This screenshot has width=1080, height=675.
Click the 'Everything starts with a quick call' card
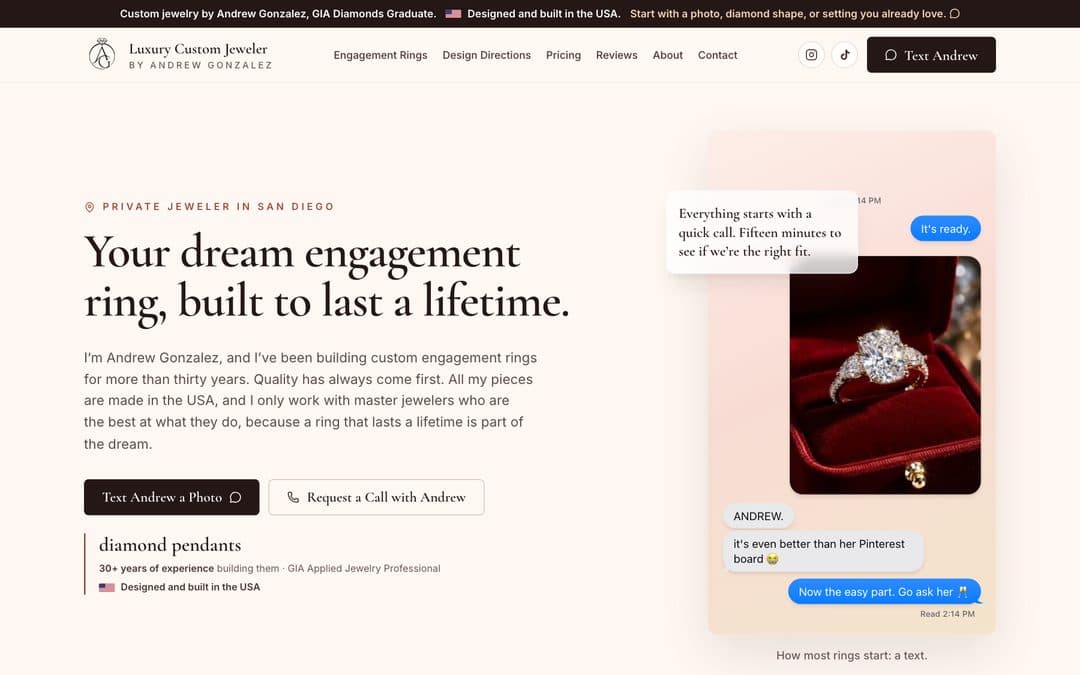click(x=762, y=232)
